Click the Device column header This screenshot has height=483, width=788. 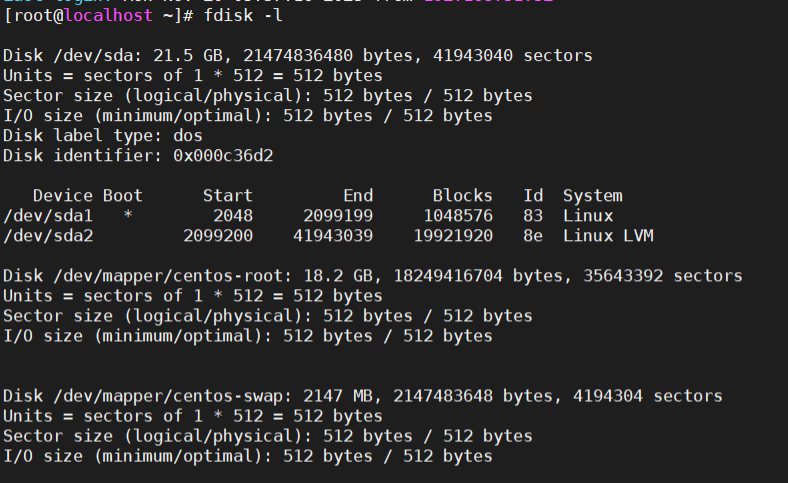coord(62,195)
